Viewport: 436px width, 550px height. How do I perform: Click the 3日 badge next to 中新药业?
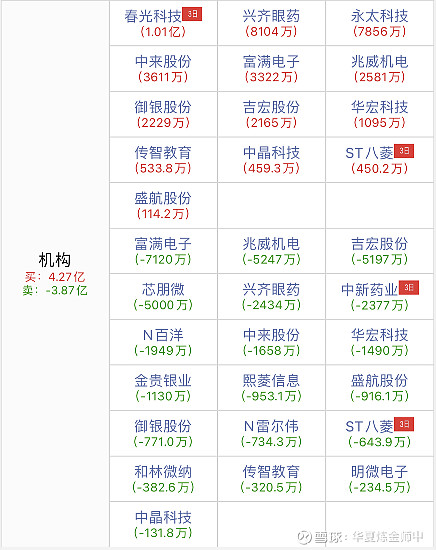pos(409,288)
